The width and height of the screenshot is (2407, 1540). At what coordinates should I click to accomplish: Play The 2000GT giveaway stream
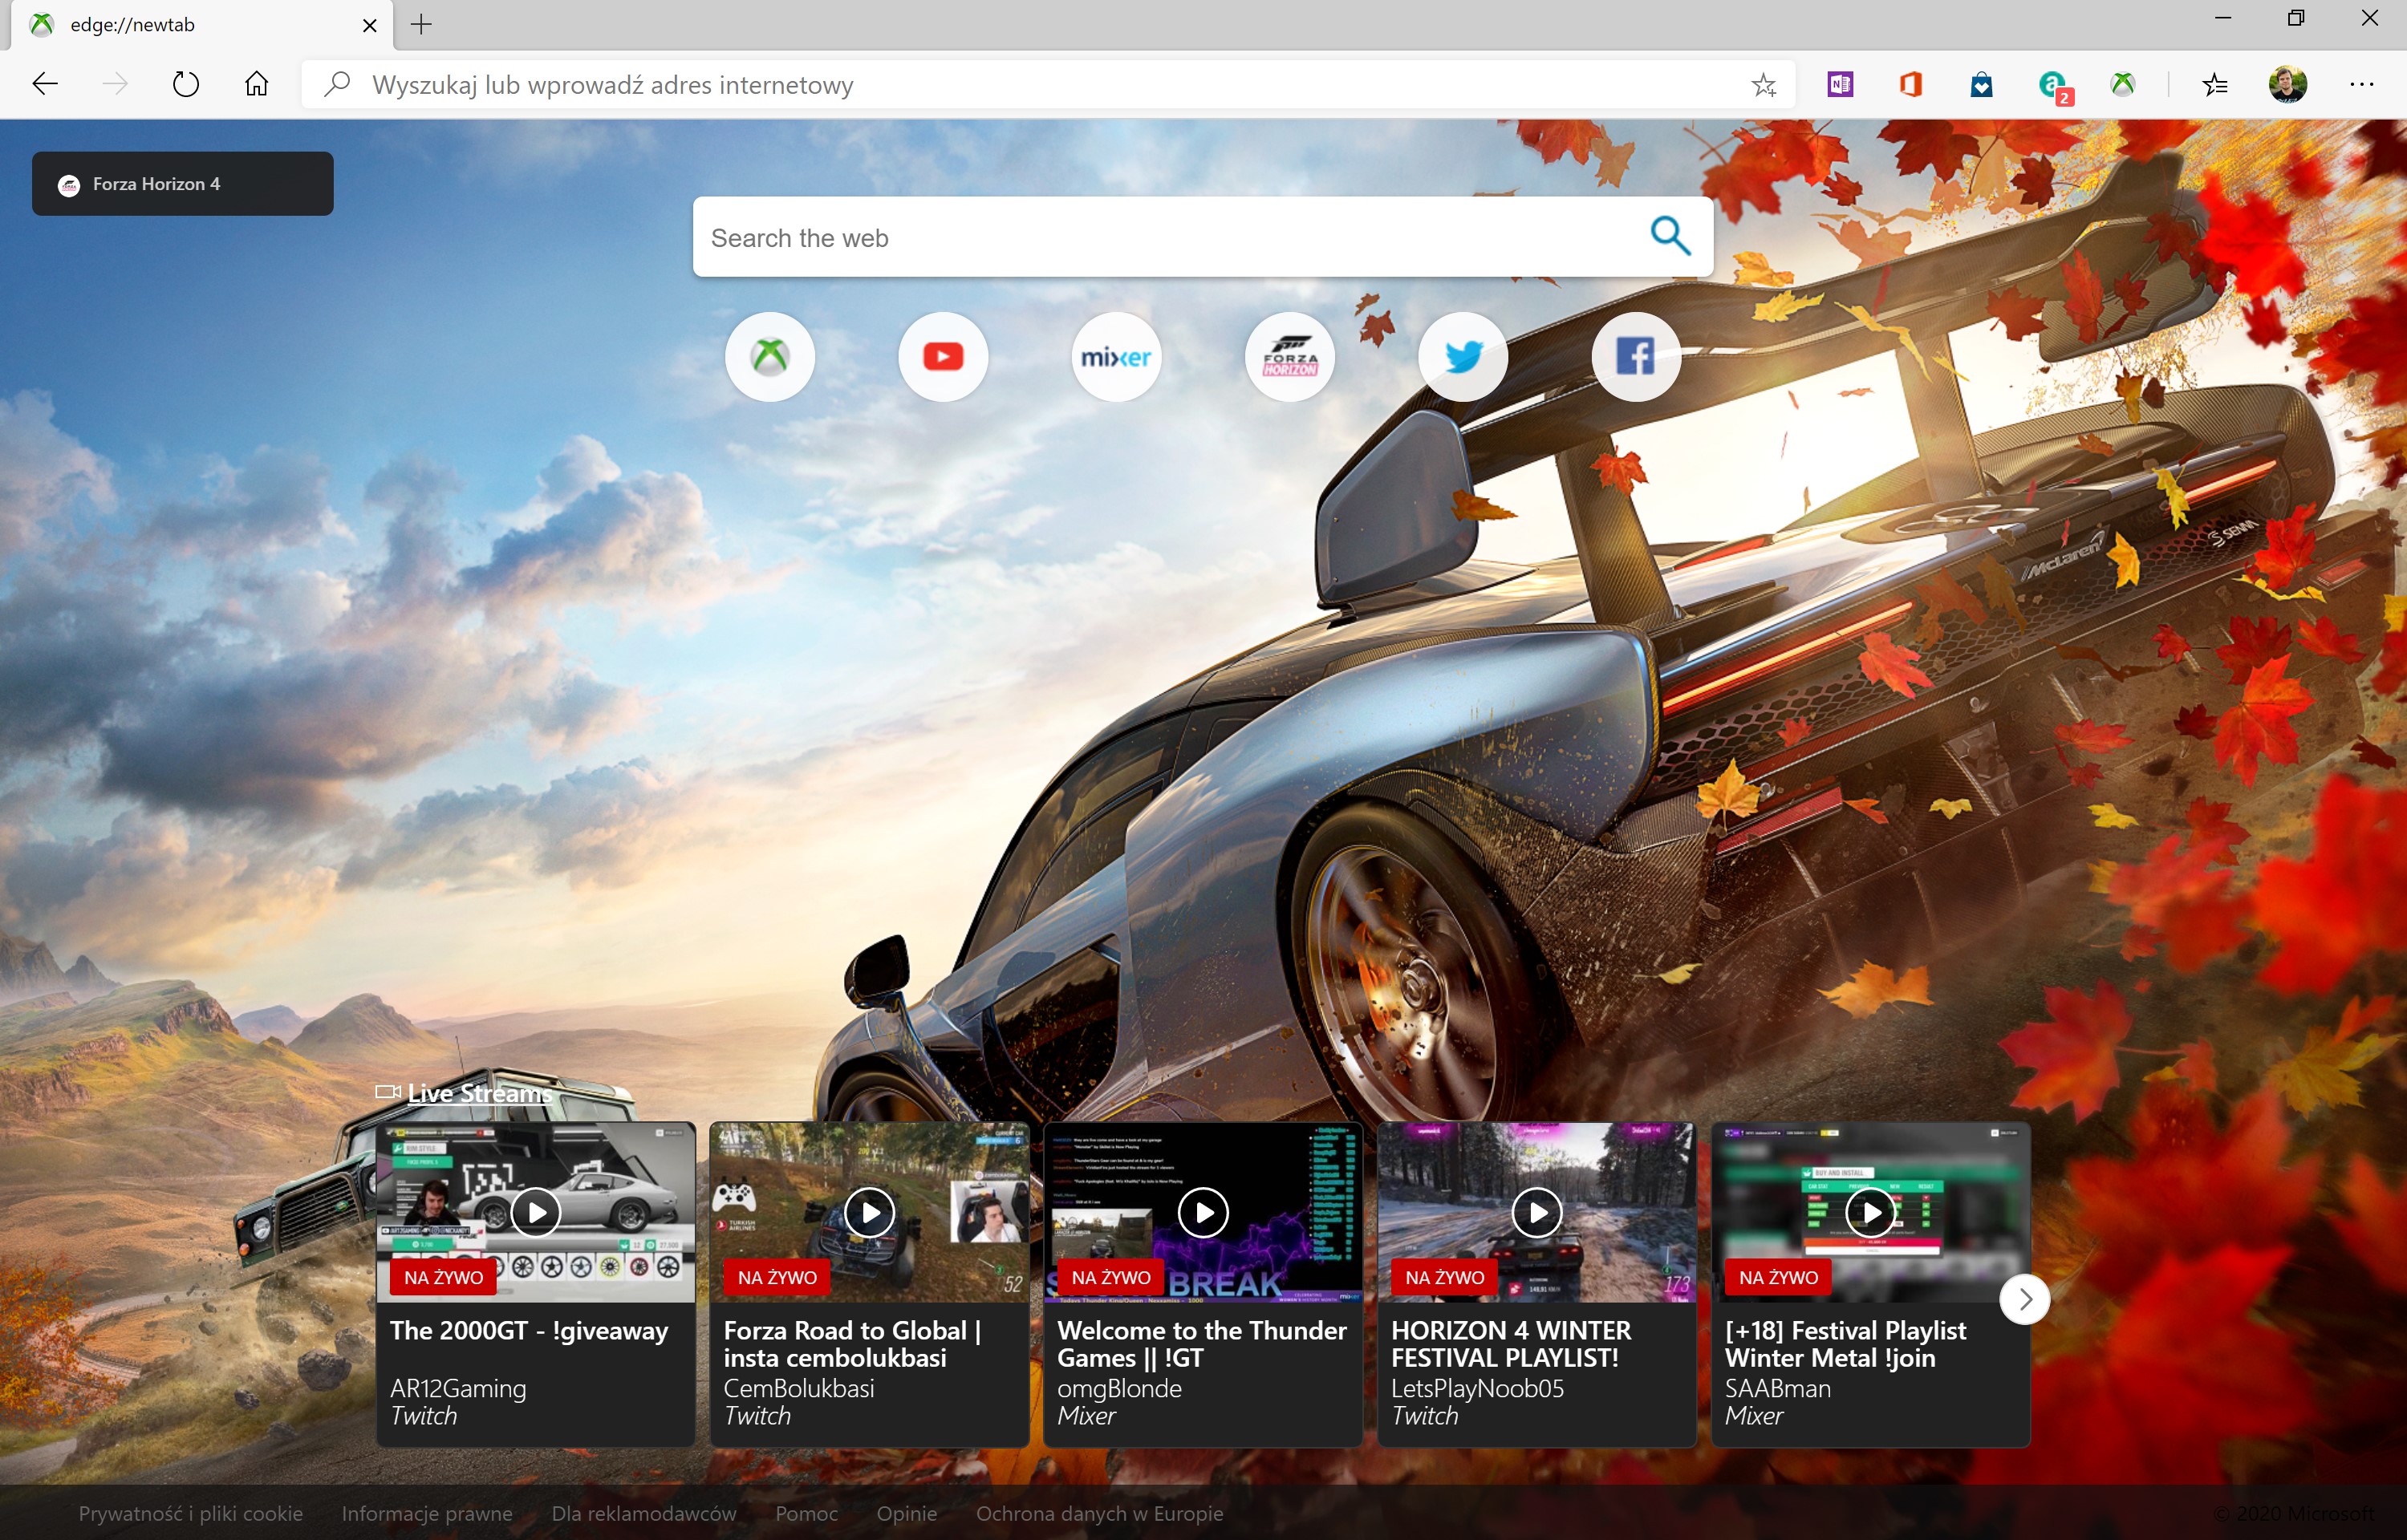tap(536, 1212)
